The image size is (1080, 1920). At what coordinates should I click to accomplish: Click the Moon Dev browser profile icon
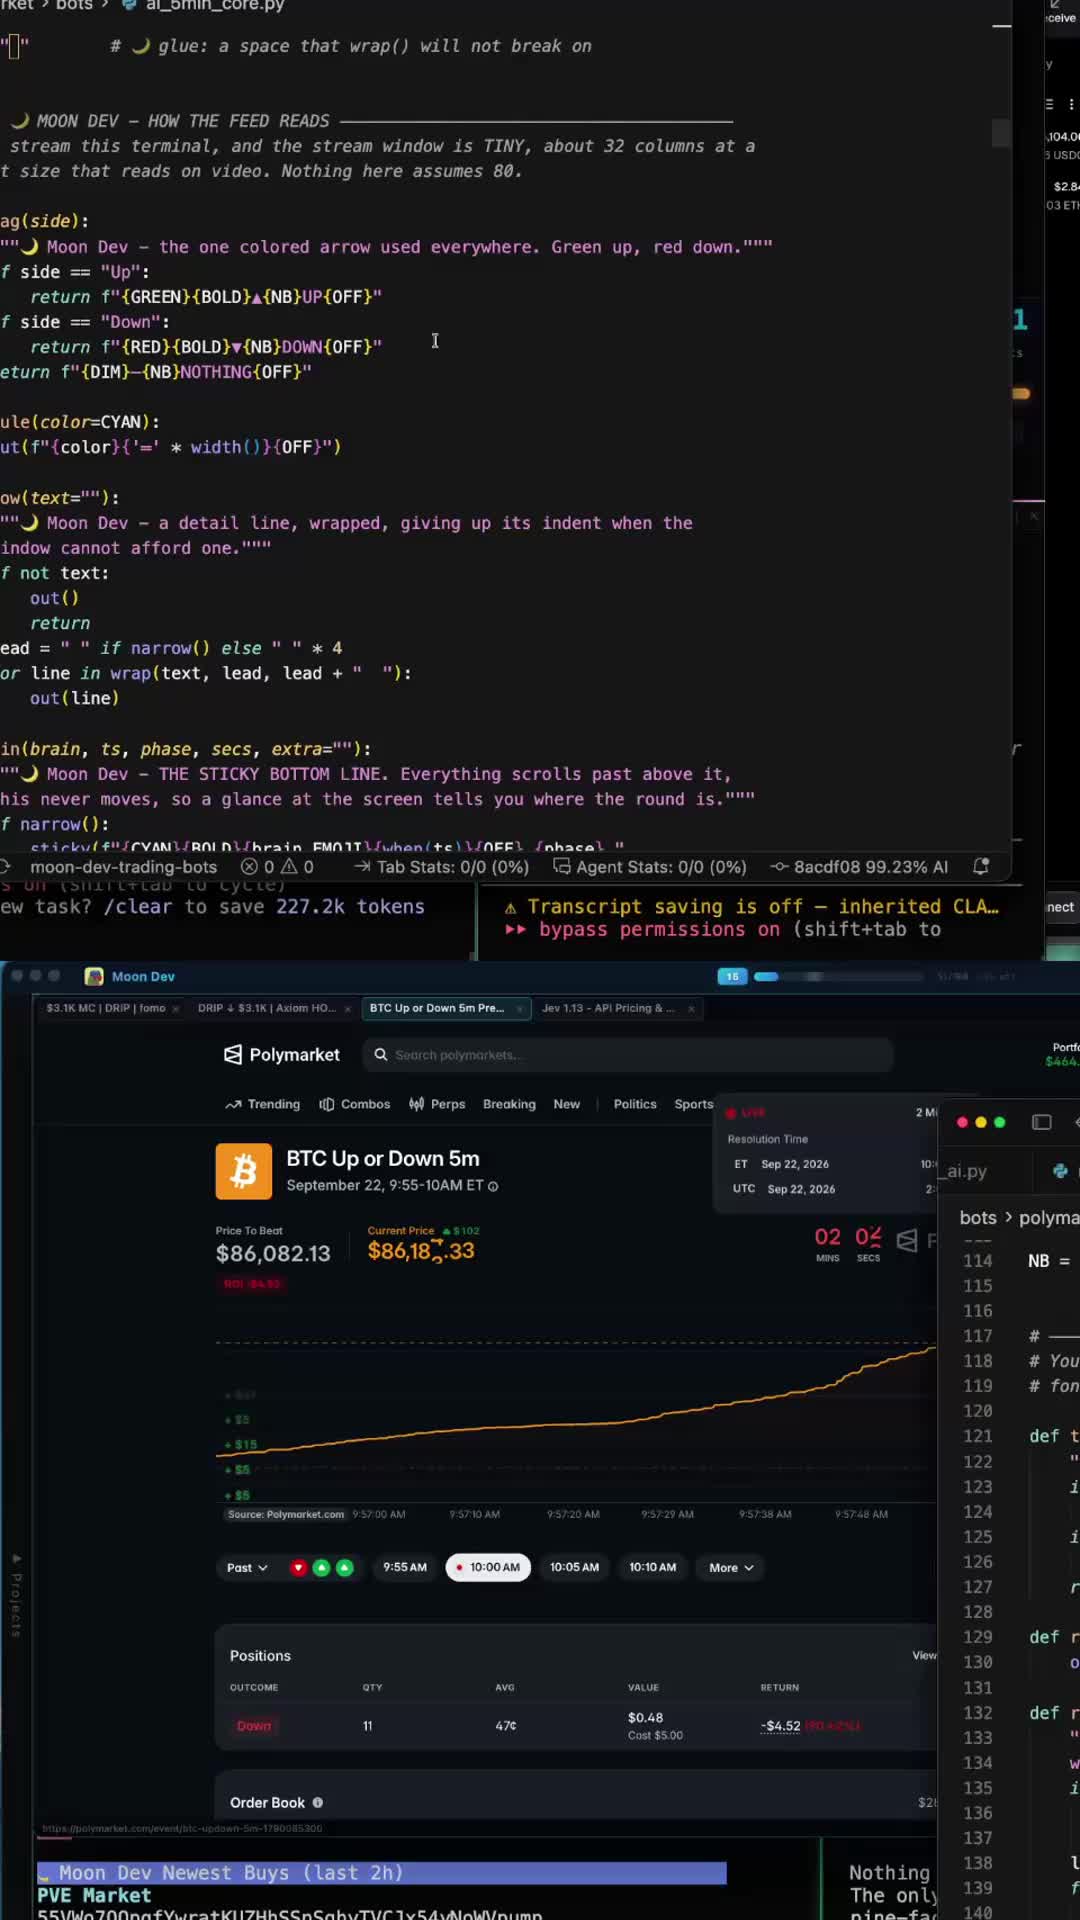click(x=95, y=977)
